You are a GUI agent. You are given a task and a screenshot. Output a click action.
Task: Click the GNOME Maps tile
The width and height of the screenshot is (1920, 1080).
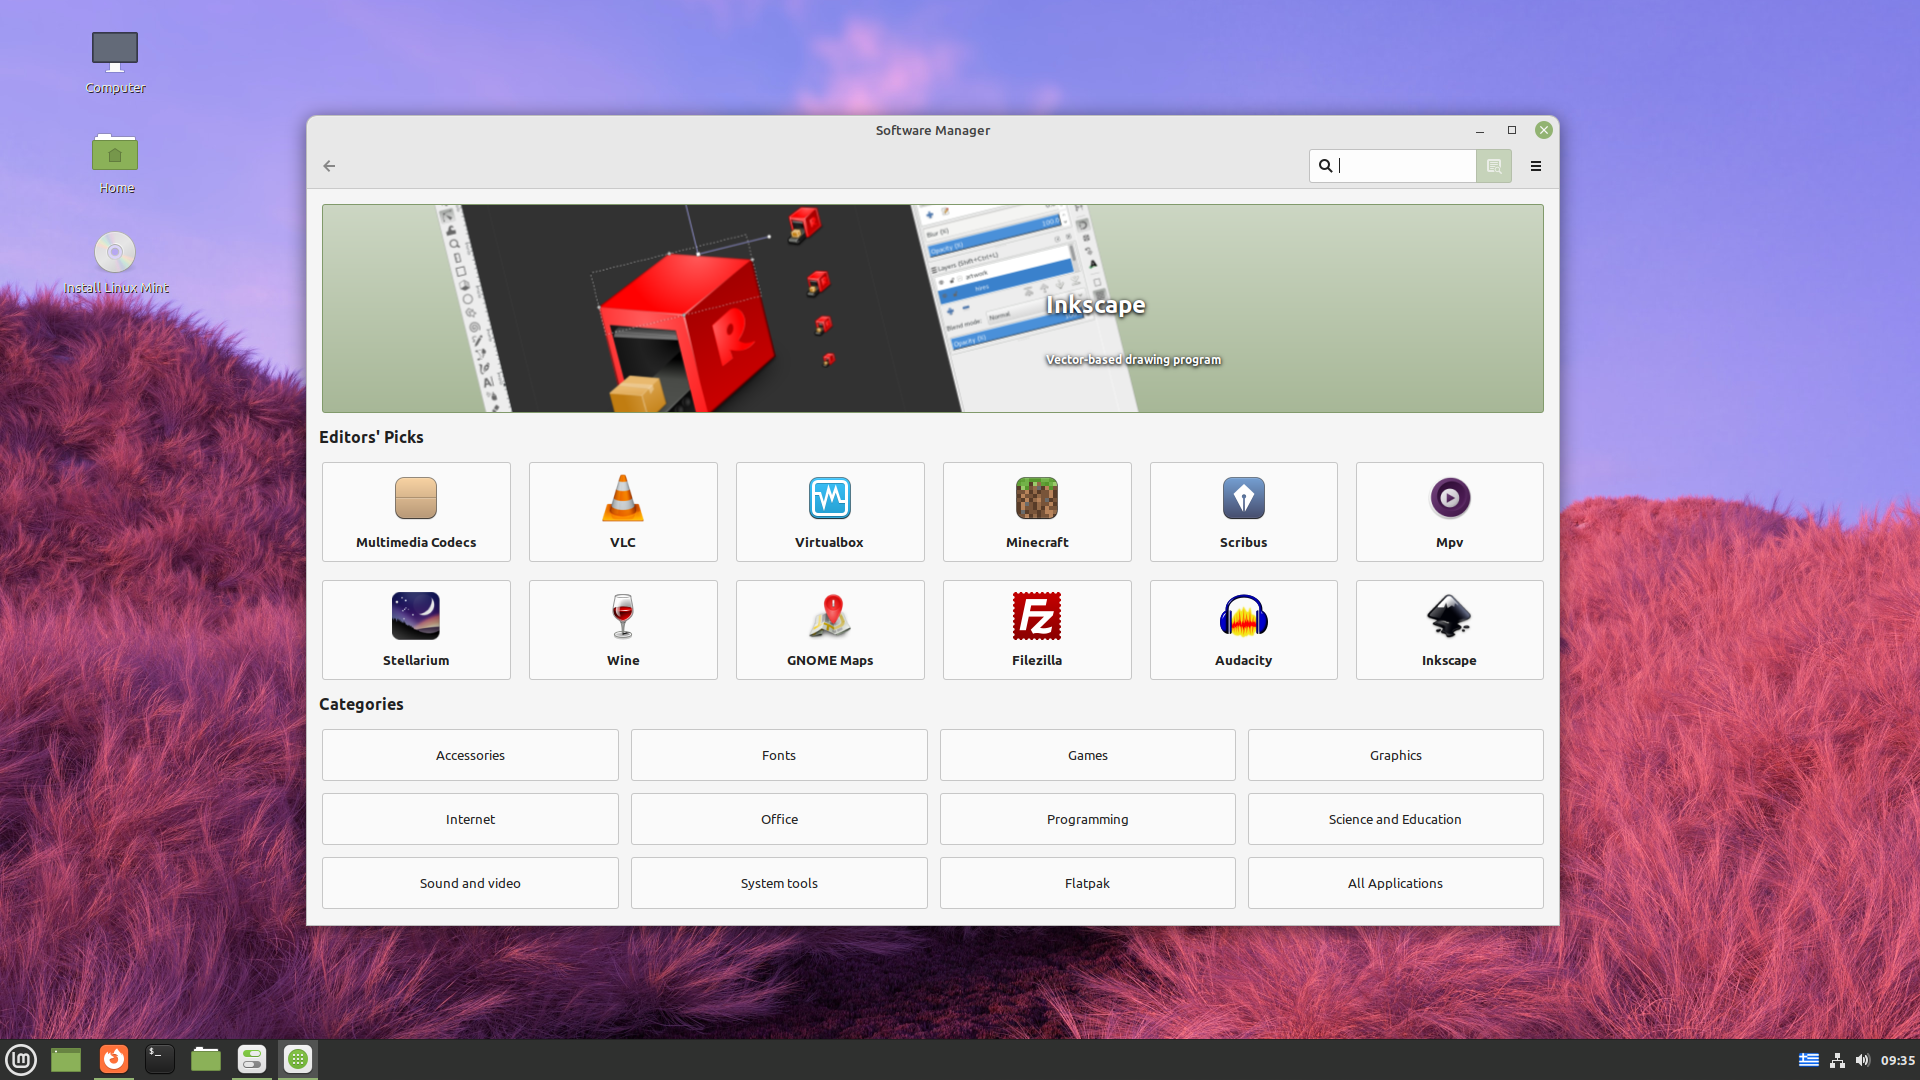point(829,629)
